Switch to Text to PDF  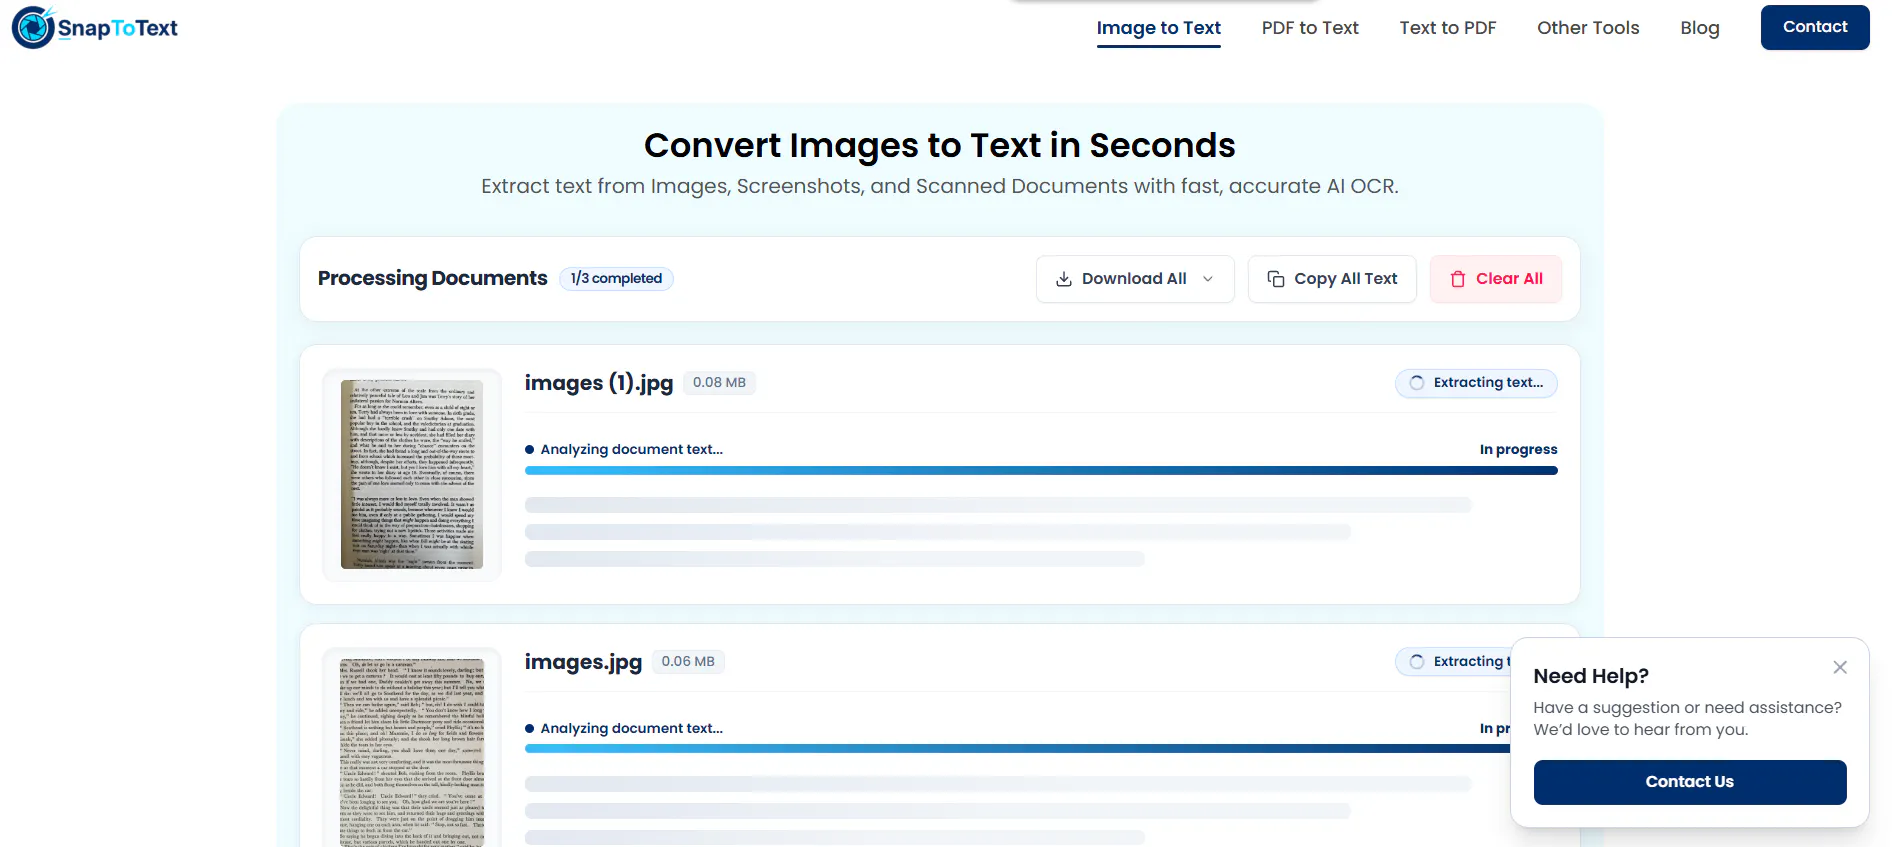[1447, 28]
